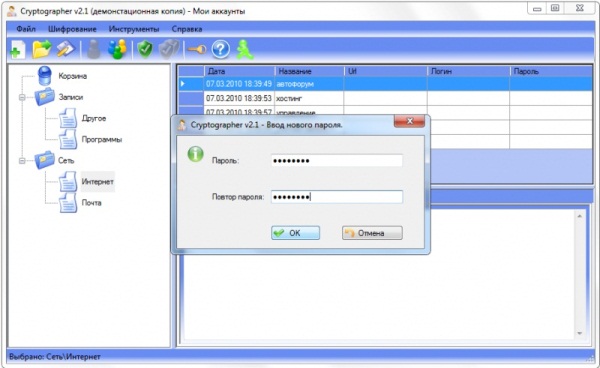600x368 pixels.
Task: Select the Почта tree item
Action: 91,203
